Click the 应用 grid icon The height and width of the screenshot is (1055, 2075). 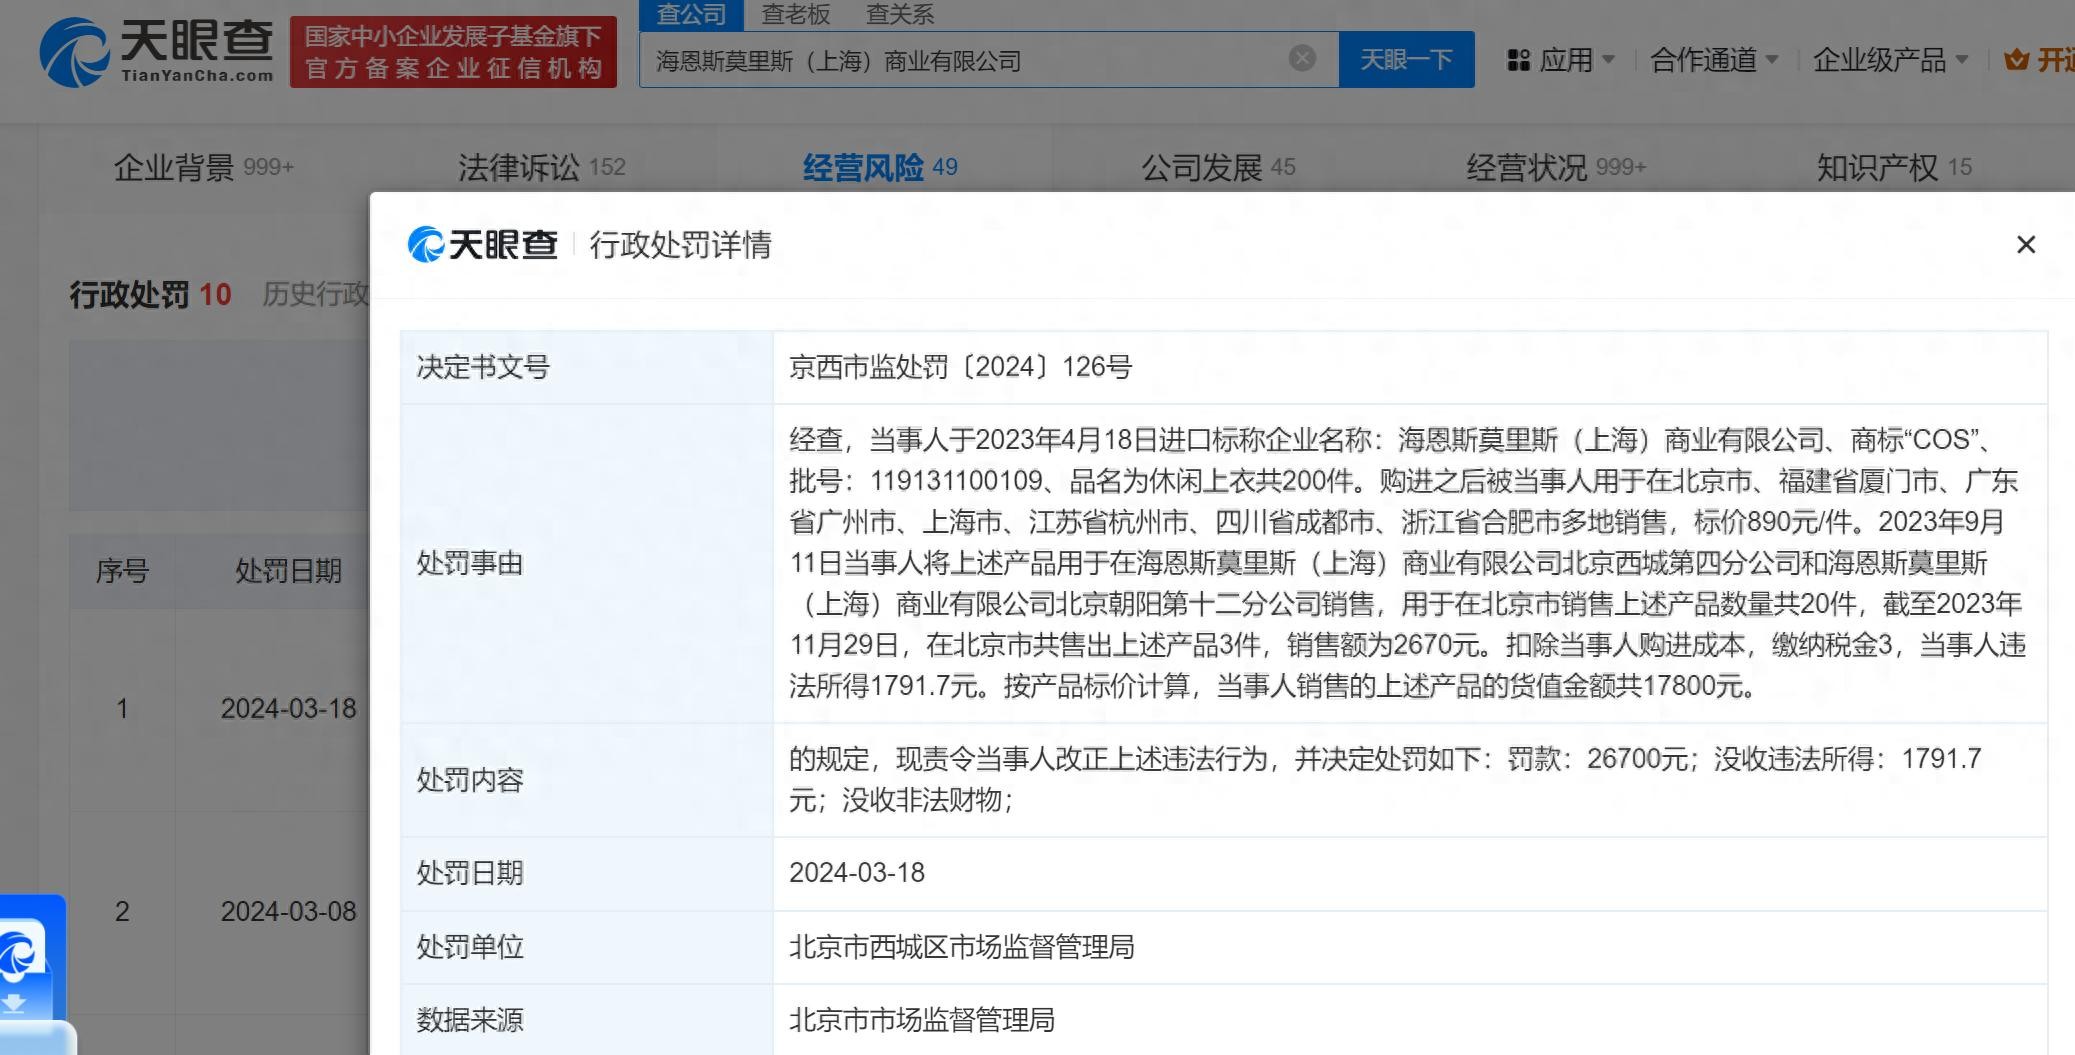tap(1518, 61)
